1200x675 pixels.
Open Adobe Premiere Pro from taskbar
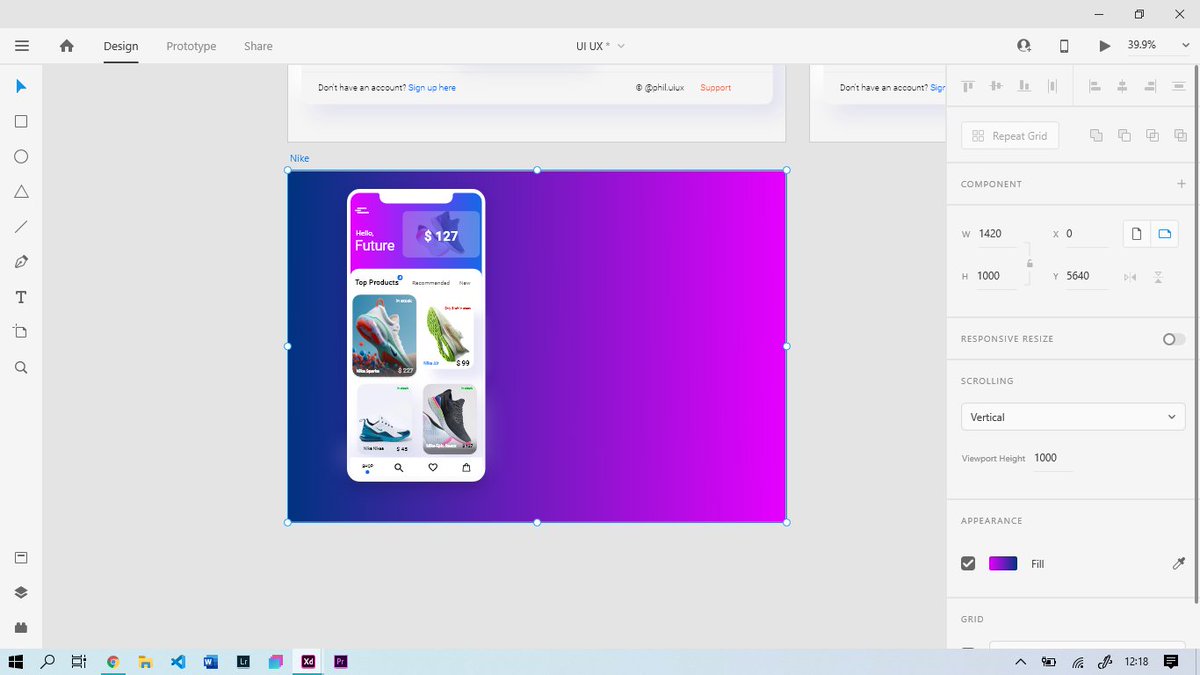pos(341,662)
